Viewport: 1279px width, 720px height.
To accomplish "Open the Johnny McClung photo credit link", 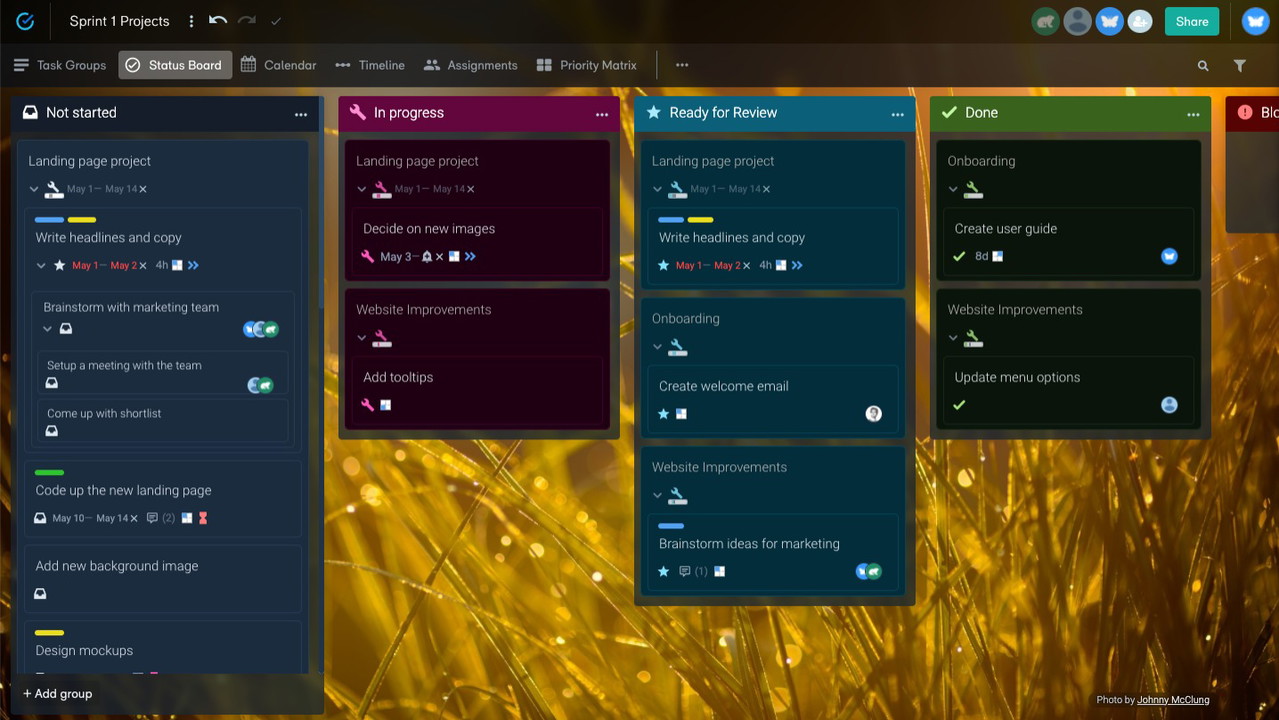I will coord(1174,700).
